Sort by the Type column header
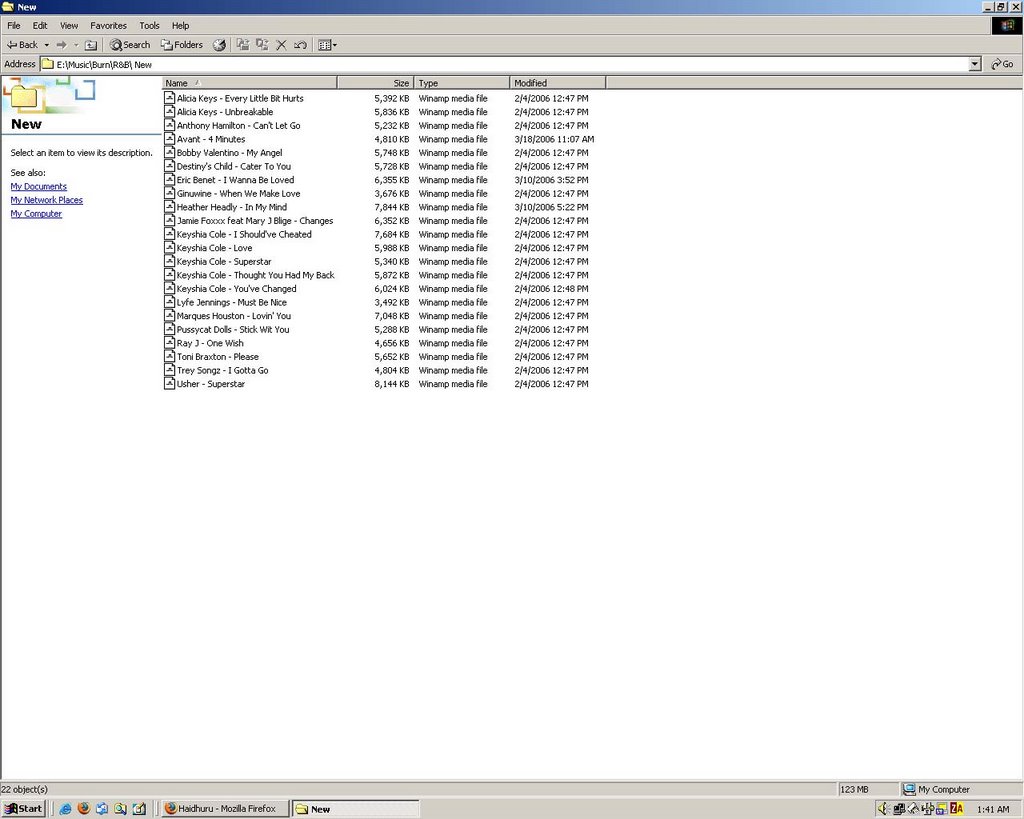The image size is (1024, 819). [x=462, y=83]
